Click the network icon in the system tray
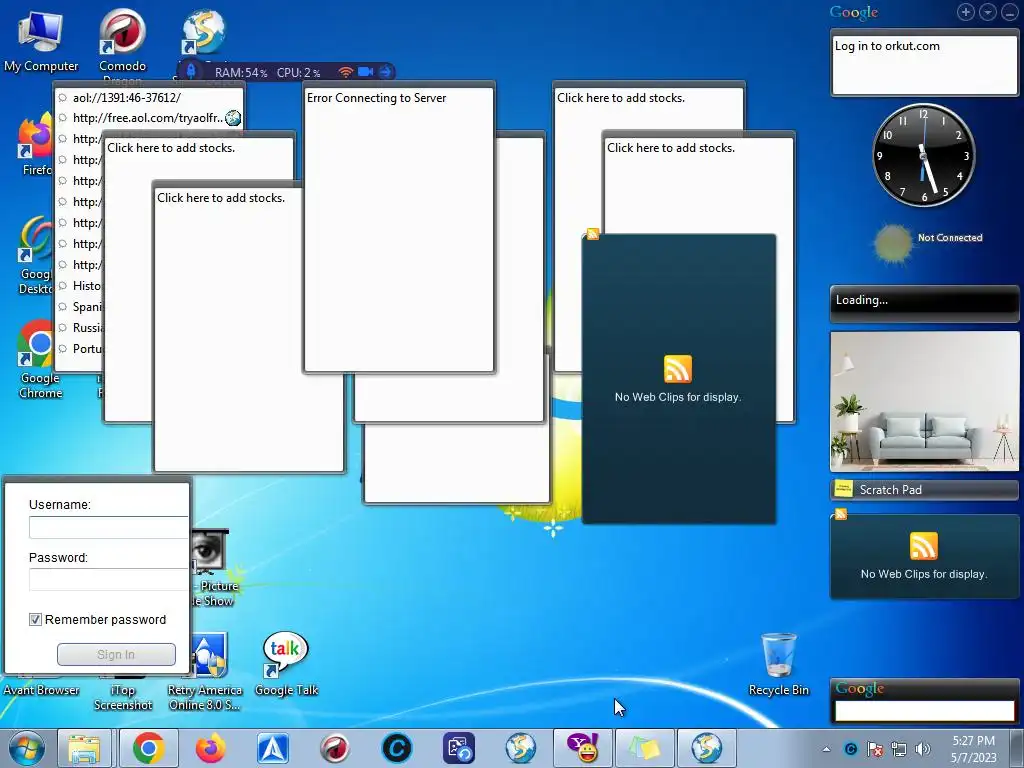The width and height of the screenshot is (1024, 768). click(899, 749)
